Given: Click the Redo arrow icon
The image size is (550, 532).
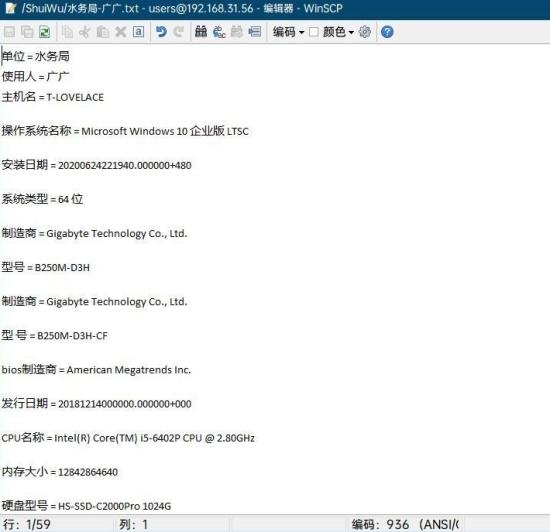Looking at the screenshot, I should pos(179,32).
